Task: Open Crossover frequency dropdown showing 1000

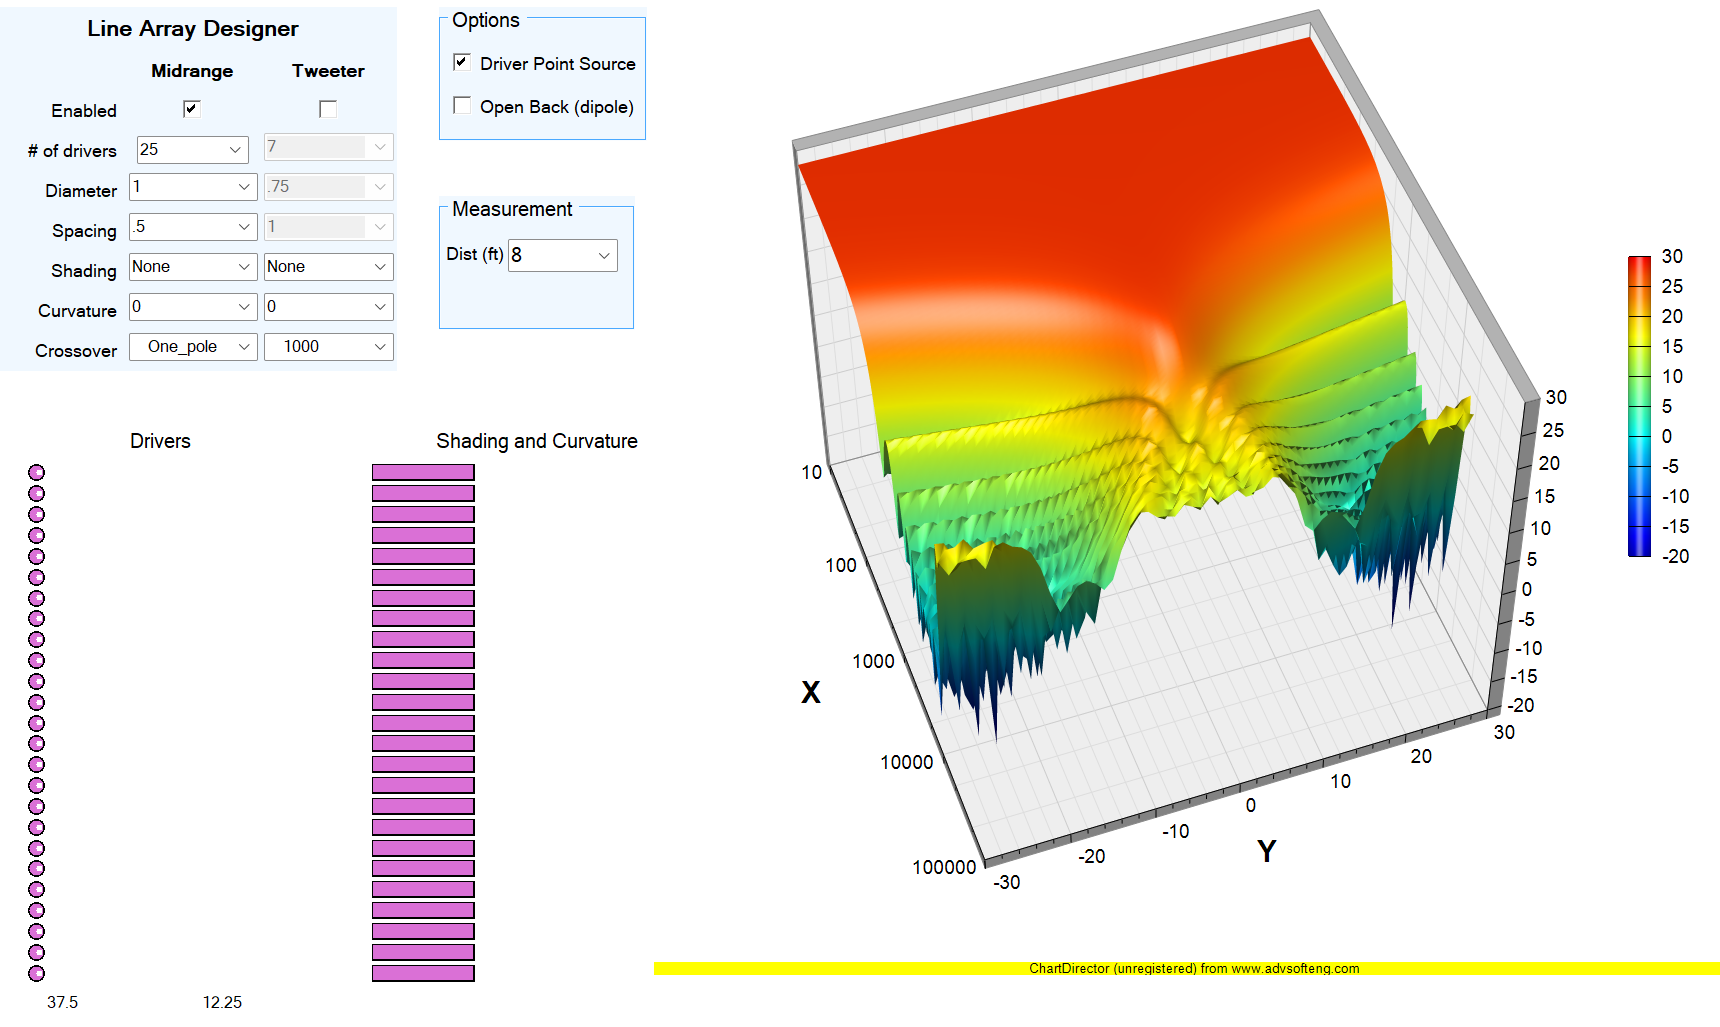Action: point(328,347)
